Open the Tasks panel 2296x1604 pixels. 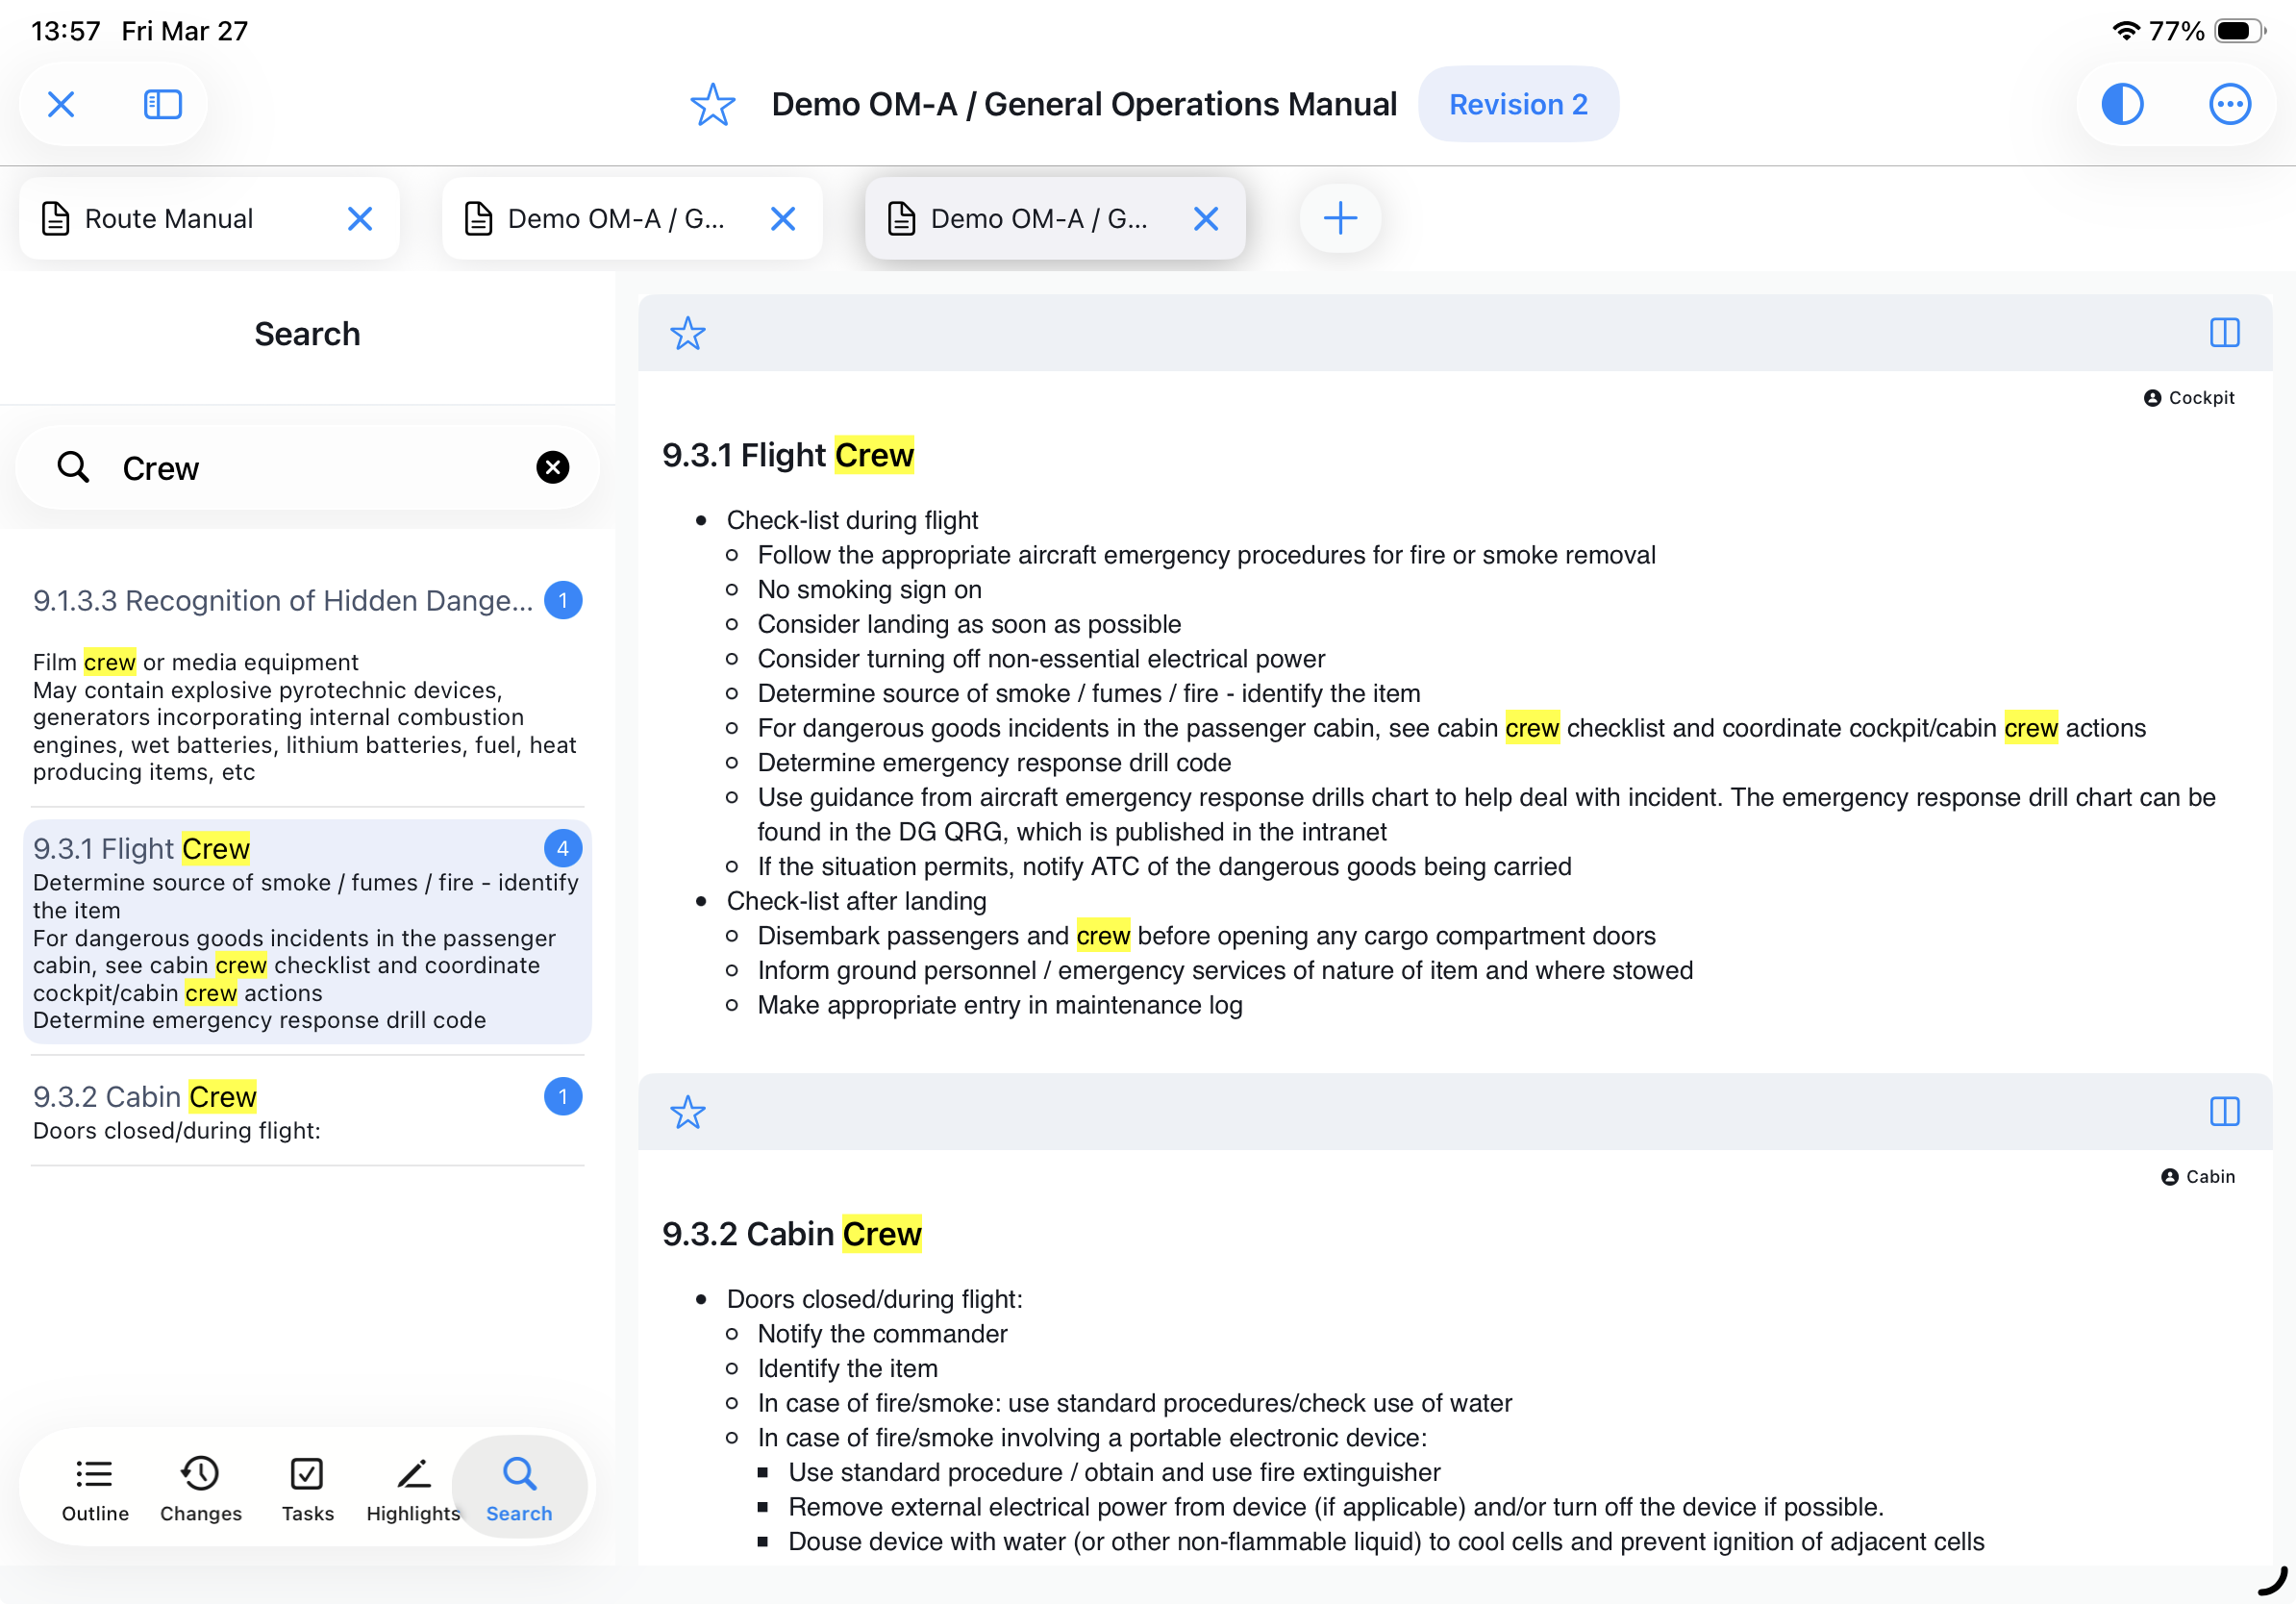(307, 1488)
